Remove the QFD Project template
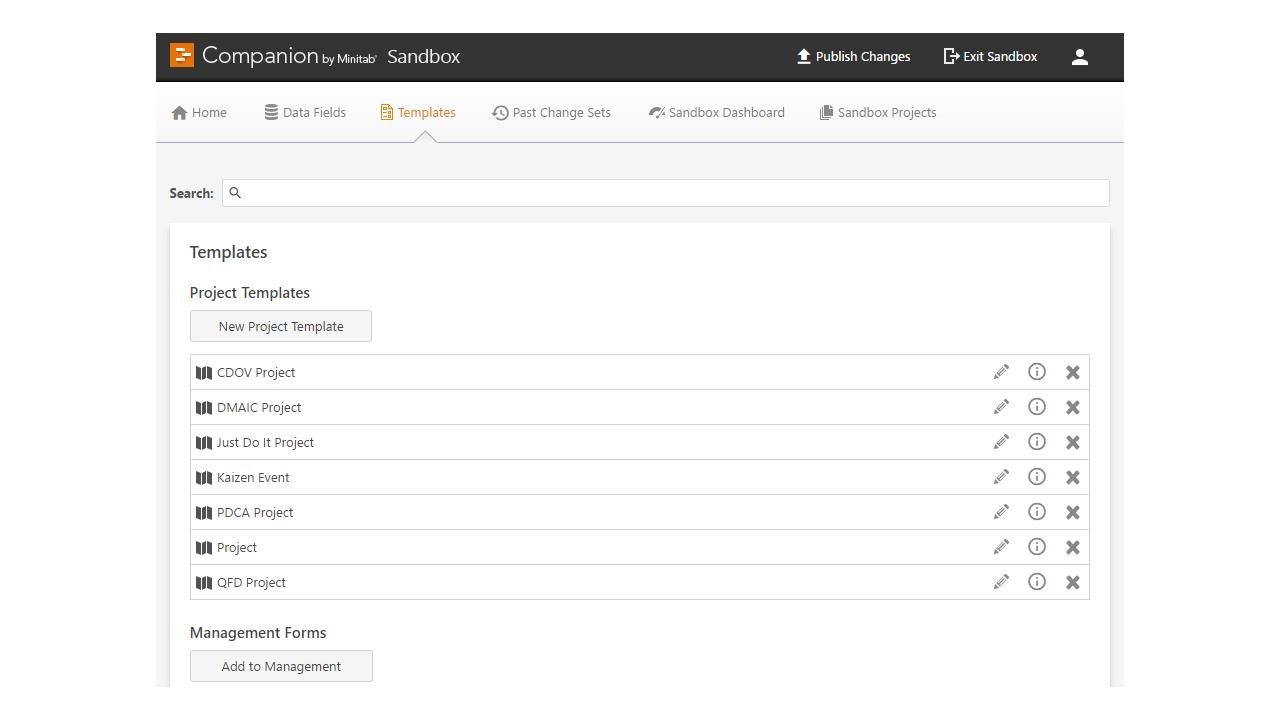 click(x=1073, y=582)
